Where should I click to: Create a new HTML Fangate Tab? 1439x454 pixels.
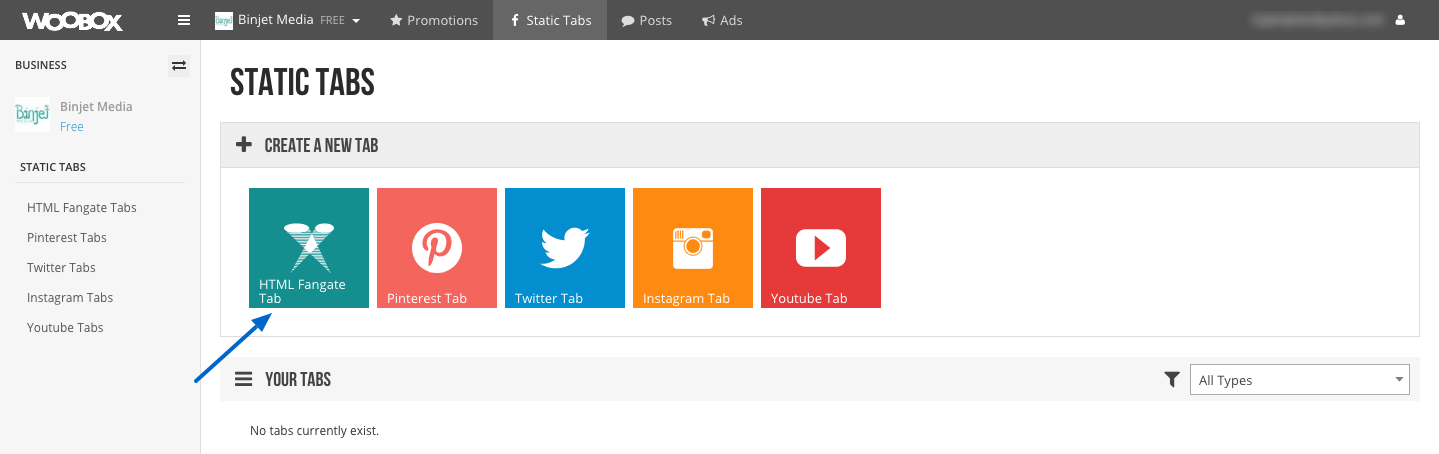309,248
